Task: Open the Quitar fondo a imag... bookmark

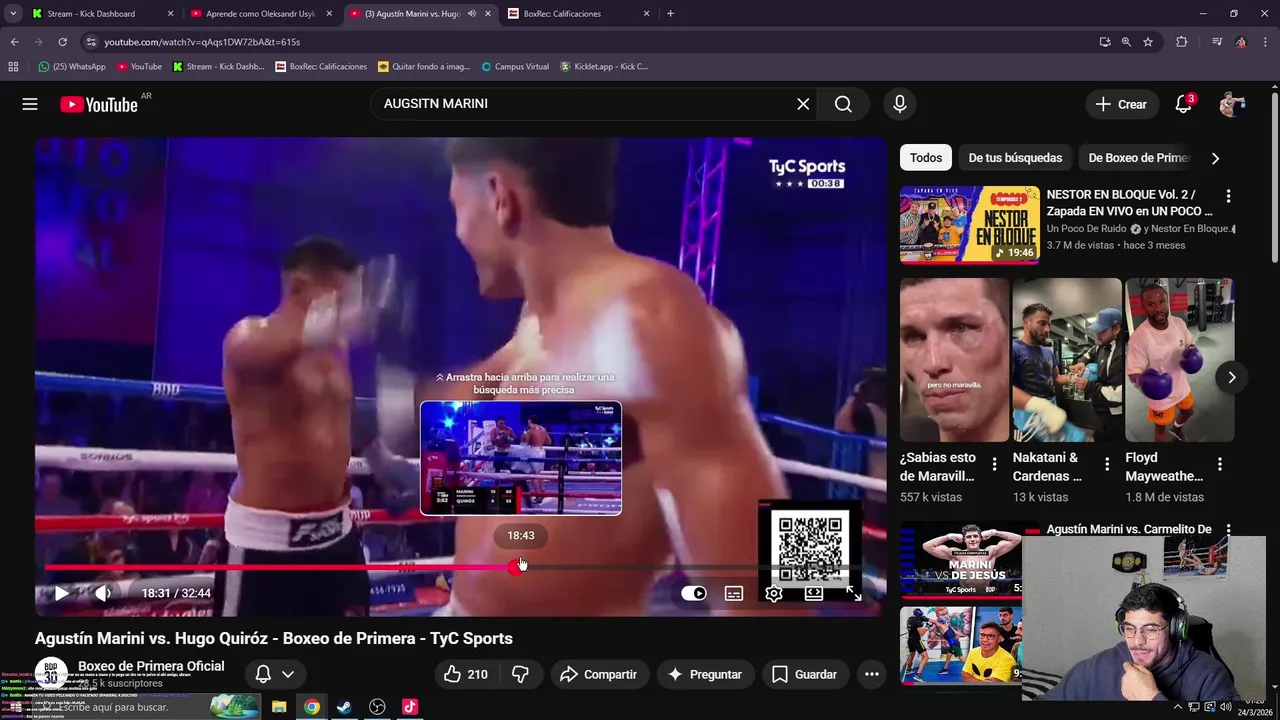Action: 424,67
